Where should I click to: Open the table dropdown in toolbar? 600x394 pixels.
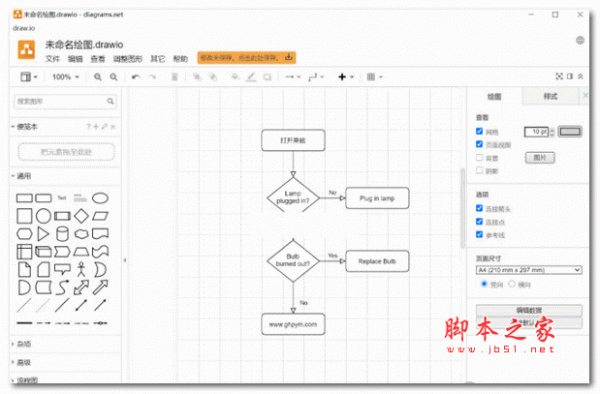[375, 77]
